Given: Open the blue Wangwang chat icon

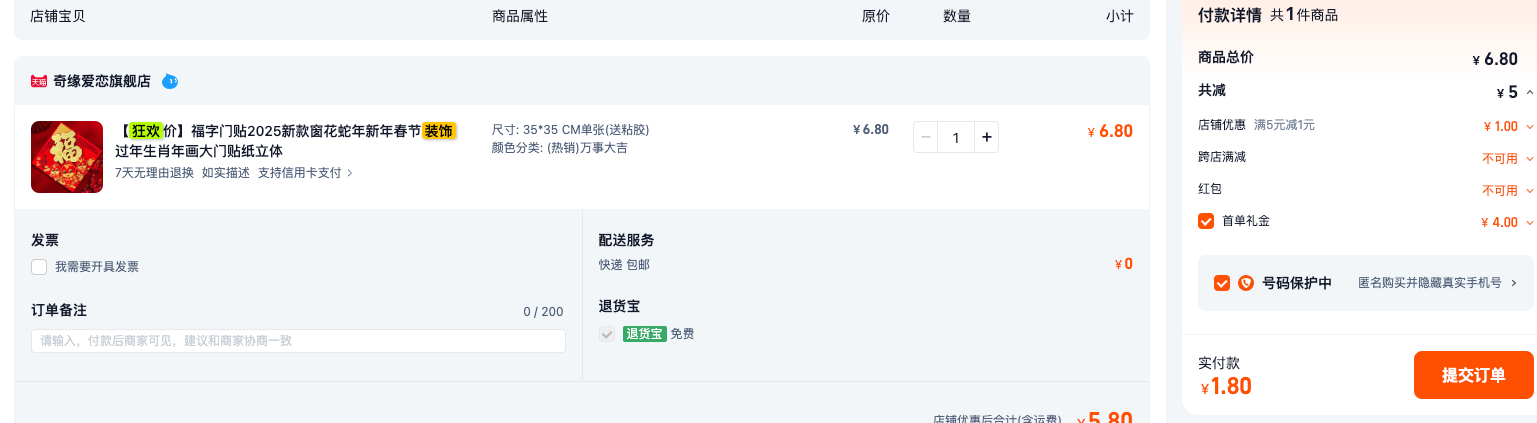Looking at the screenshot, I should (x=170, y=81).
